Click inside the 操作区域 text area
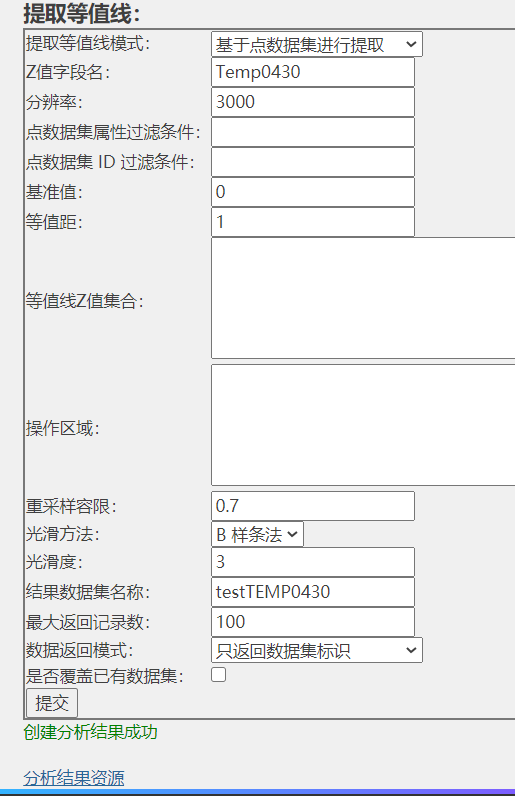This screenshot has height=796, width=515. pos(363,425)
